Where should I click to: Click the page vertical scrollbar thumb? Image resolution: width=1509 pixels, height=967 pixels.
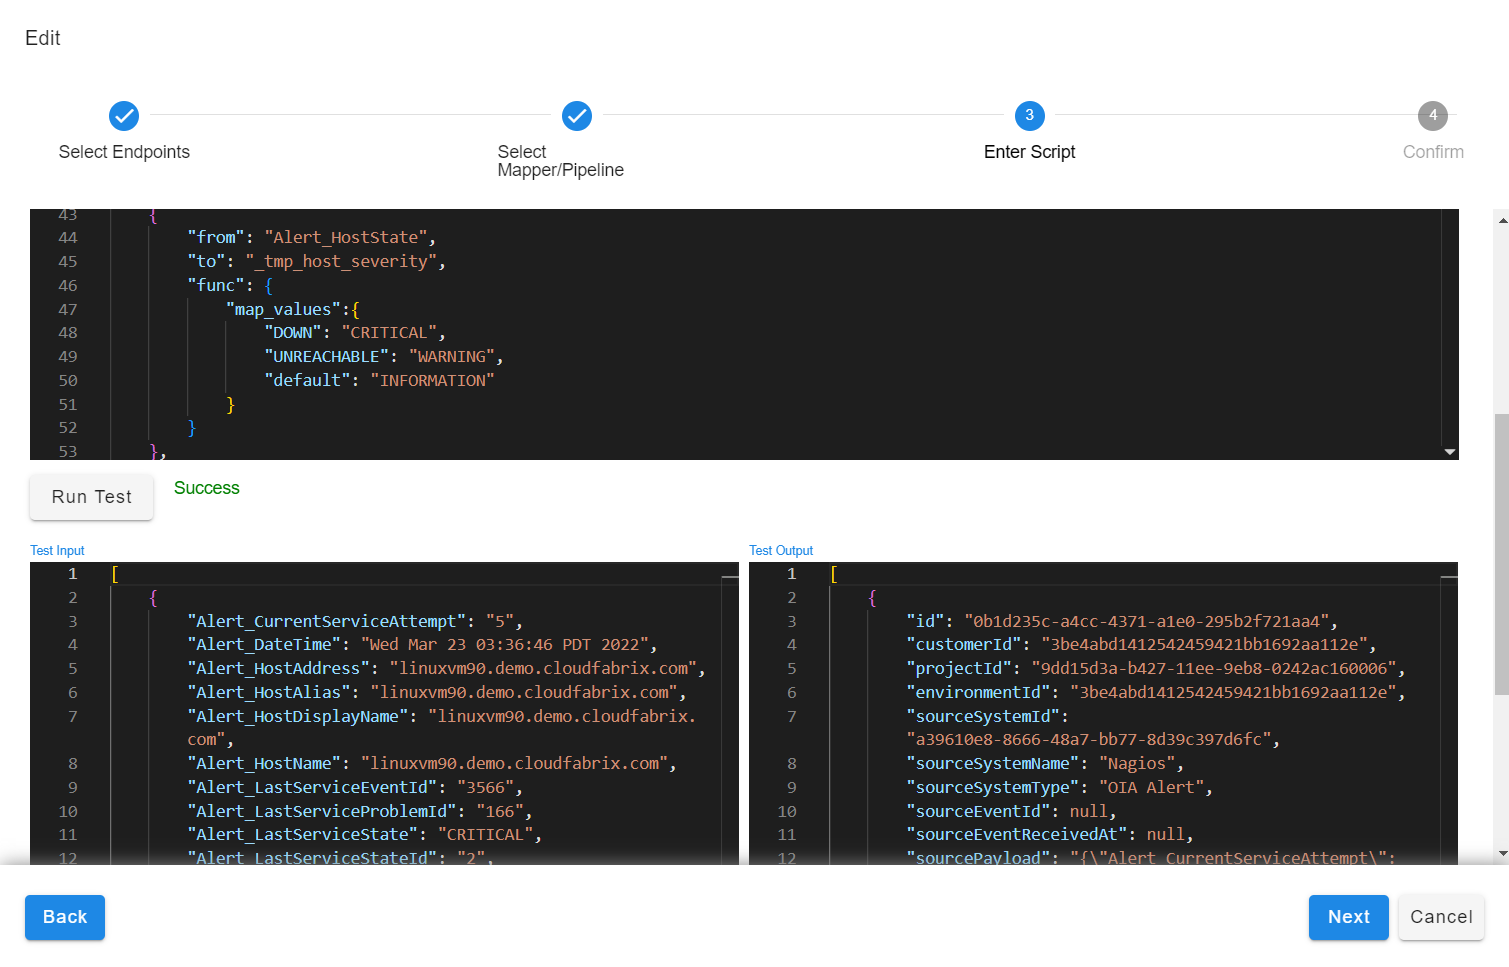click(x=1501, y=553)
